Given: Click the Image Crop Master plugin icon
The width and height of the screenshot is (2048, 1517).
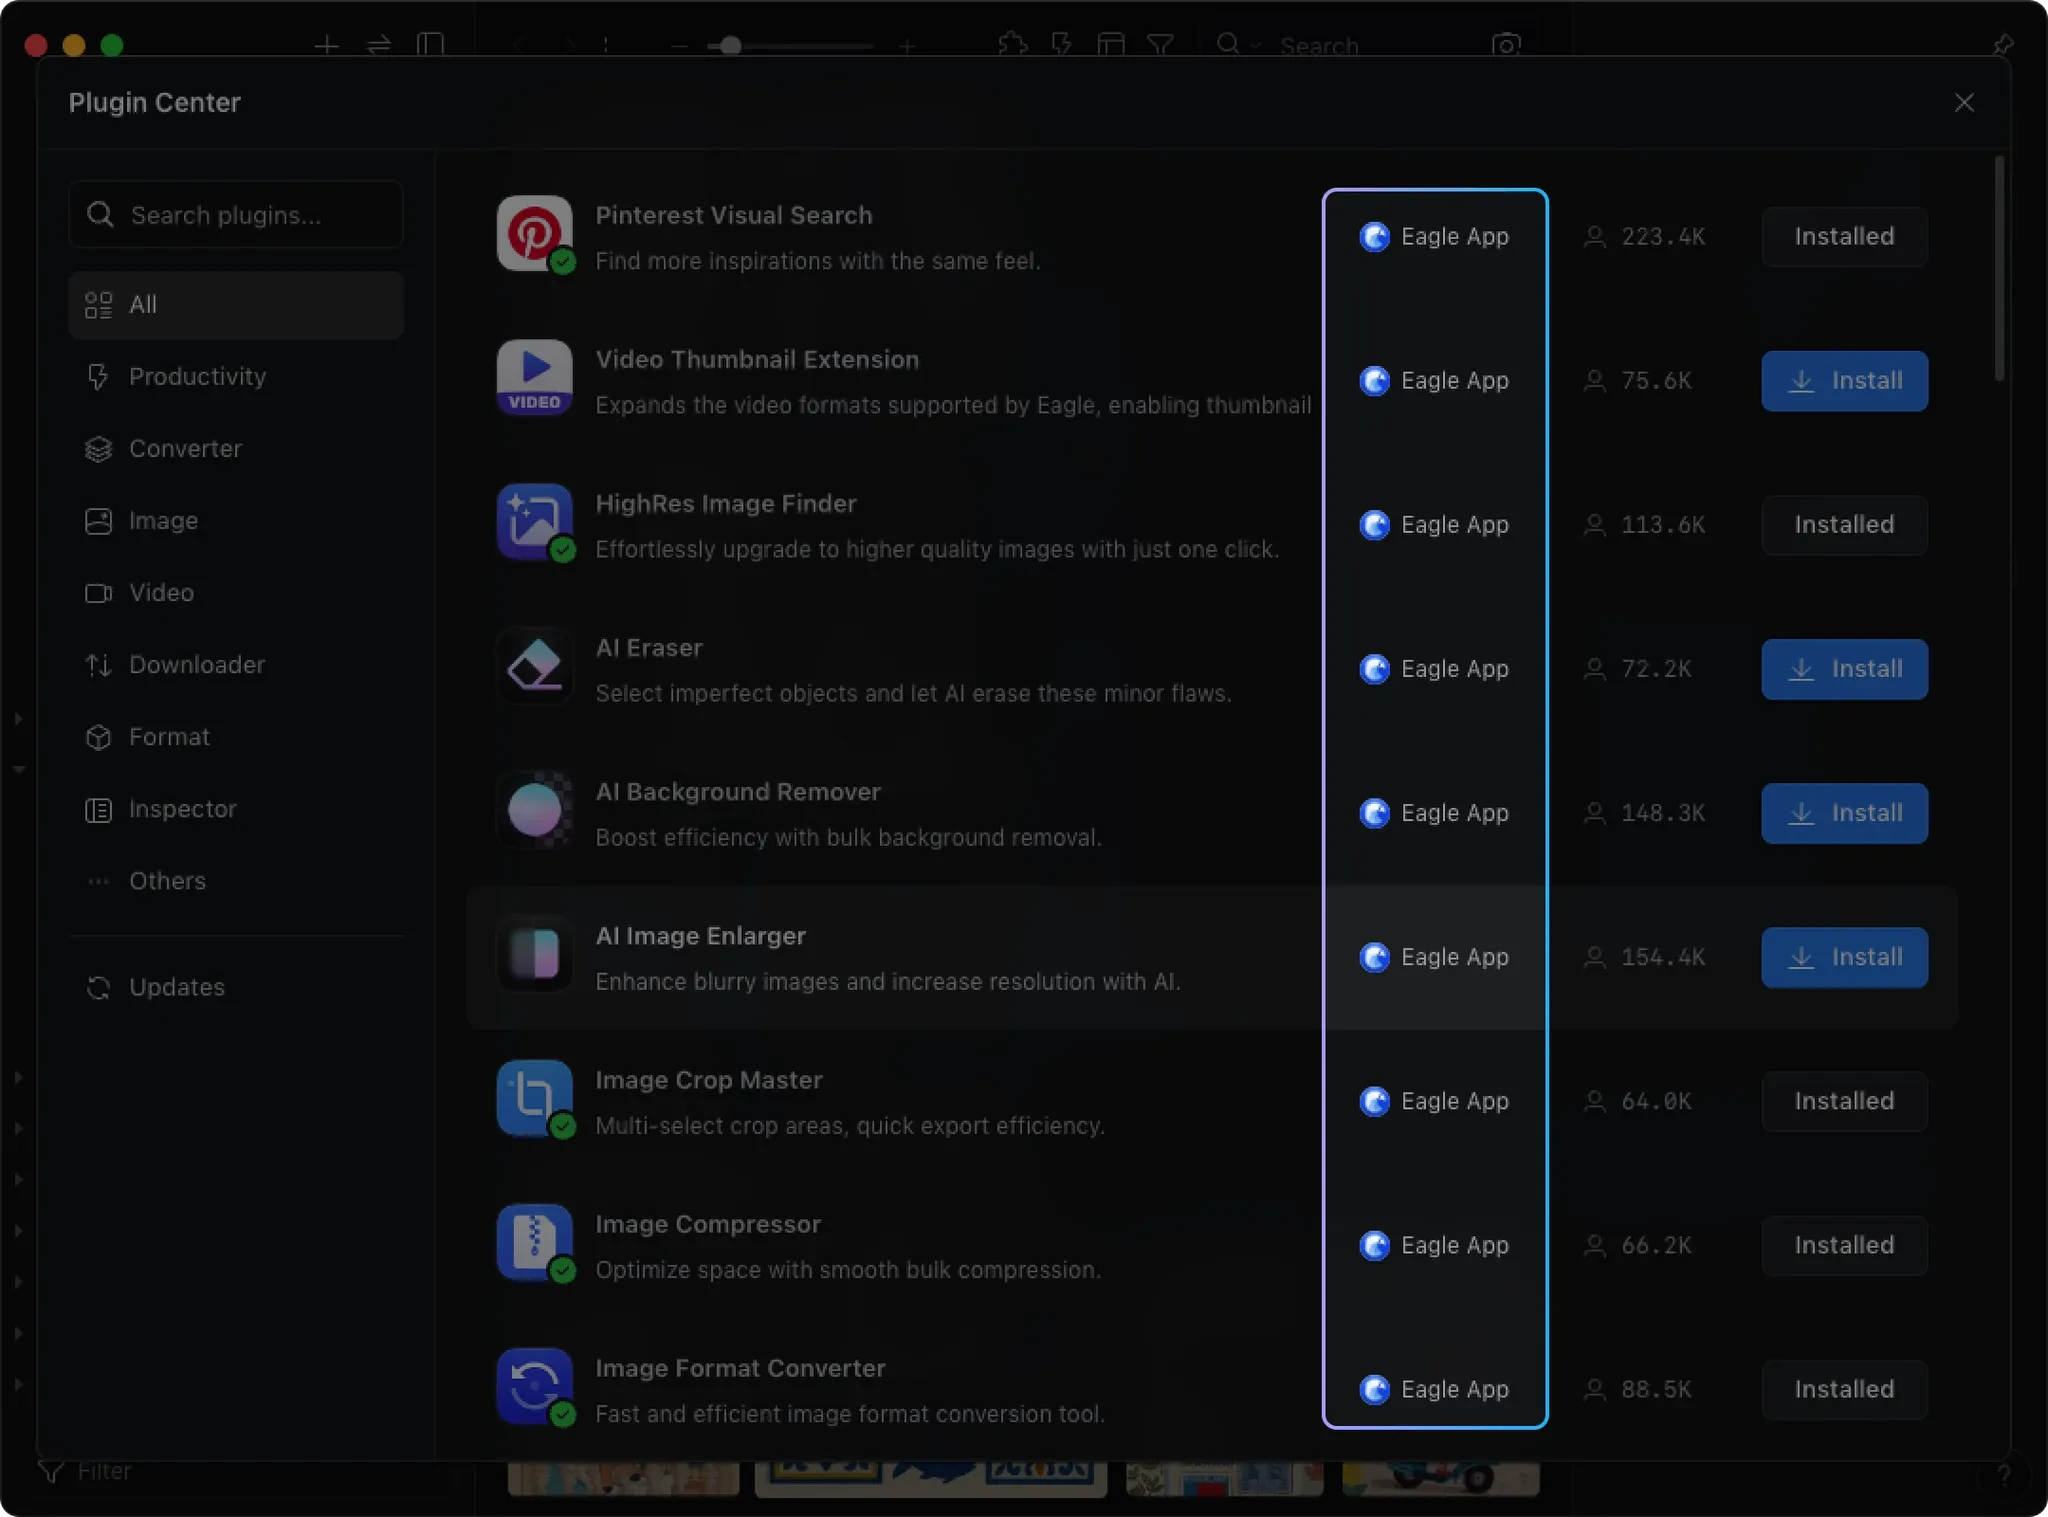Looking at the screenshot, I should (534, 1098).
